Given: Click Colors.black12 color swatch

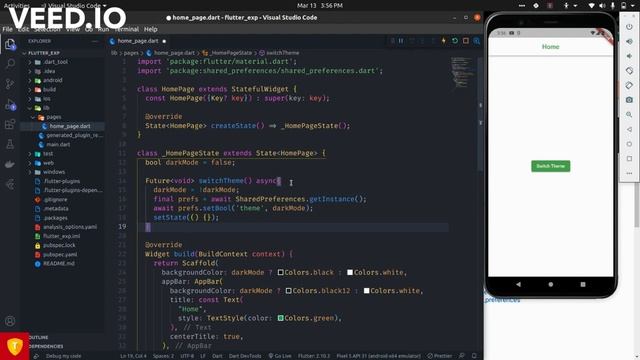Looking at the screenshot, I should 289,291.
